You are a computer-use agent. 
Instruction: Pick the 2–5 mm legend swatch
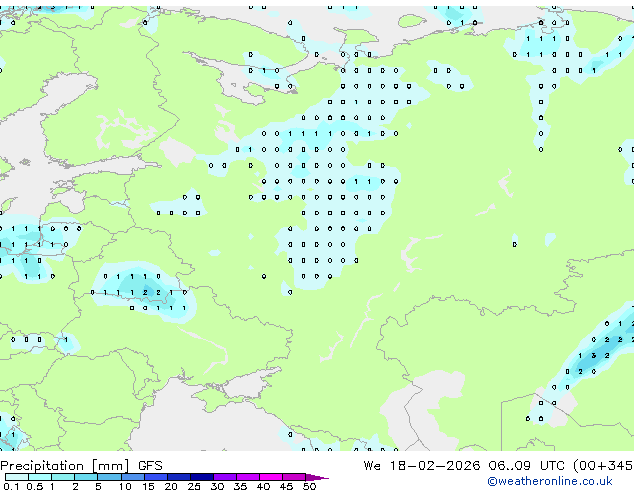pyautogui.click(x=86, y=477)
